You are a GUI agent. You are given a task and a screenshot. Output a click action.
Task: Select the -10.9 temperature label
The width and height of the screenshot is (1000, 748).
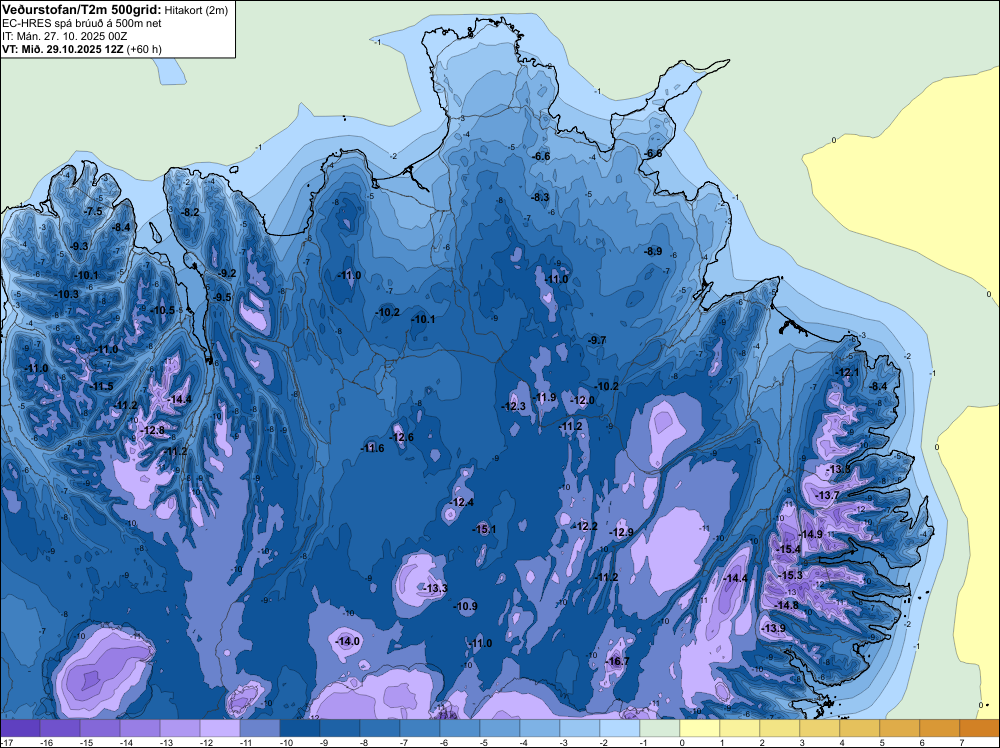tap(466, 607)
